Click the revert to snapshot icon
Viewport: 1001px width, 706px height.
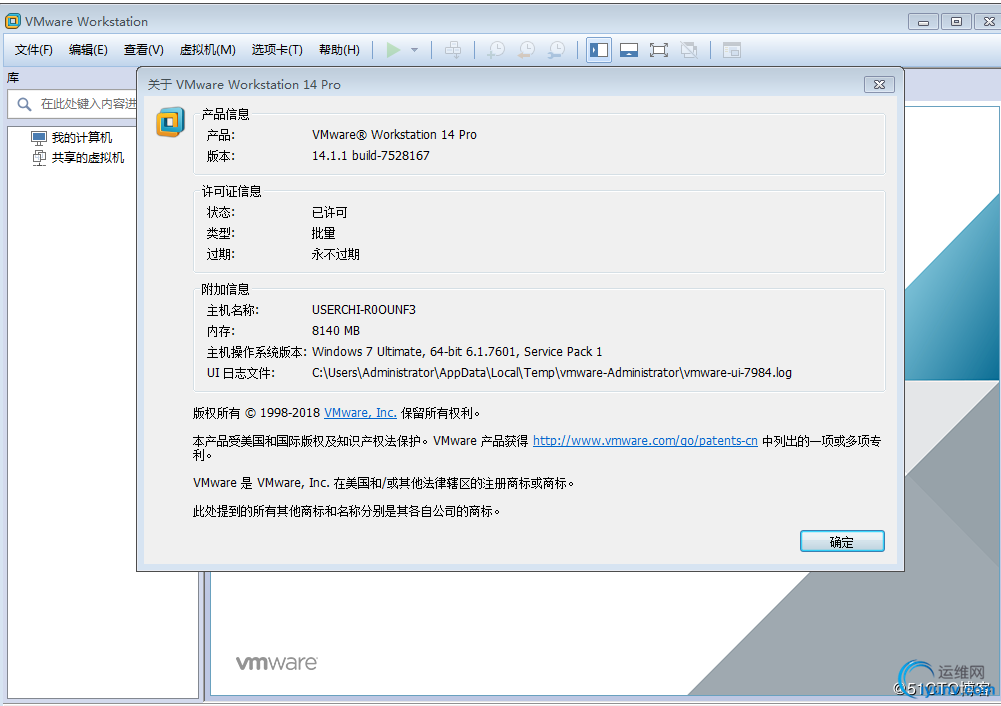pyautogui.click(x=527, y=50)
